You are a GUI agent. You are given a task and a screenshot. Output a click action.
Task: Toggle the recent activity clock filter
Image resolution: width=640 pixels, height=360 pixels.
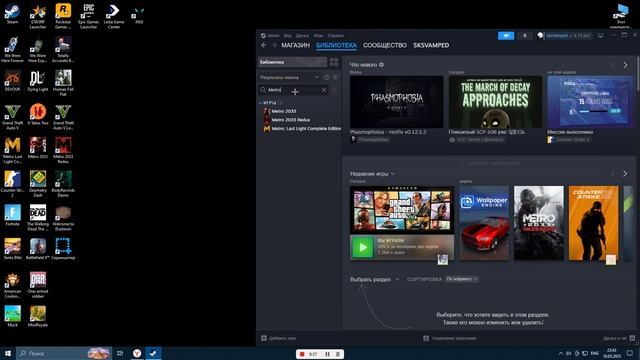tap(327, 77)
